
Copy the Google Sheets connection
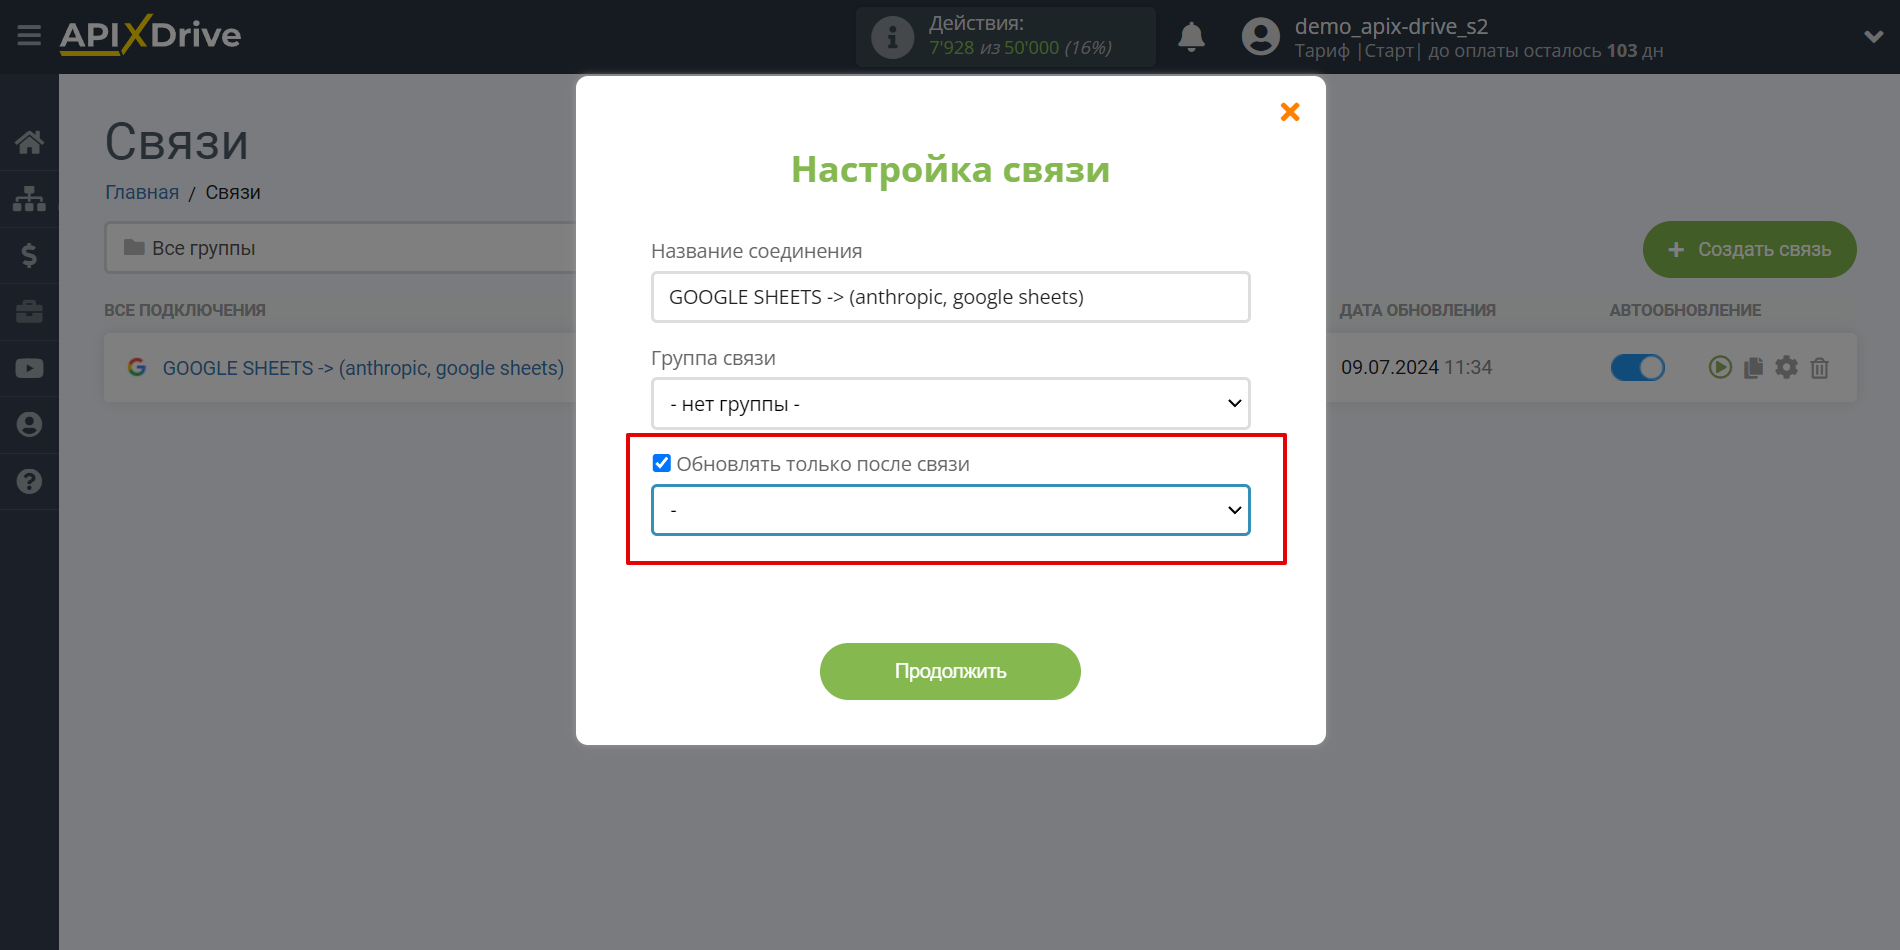[1753, 368]
